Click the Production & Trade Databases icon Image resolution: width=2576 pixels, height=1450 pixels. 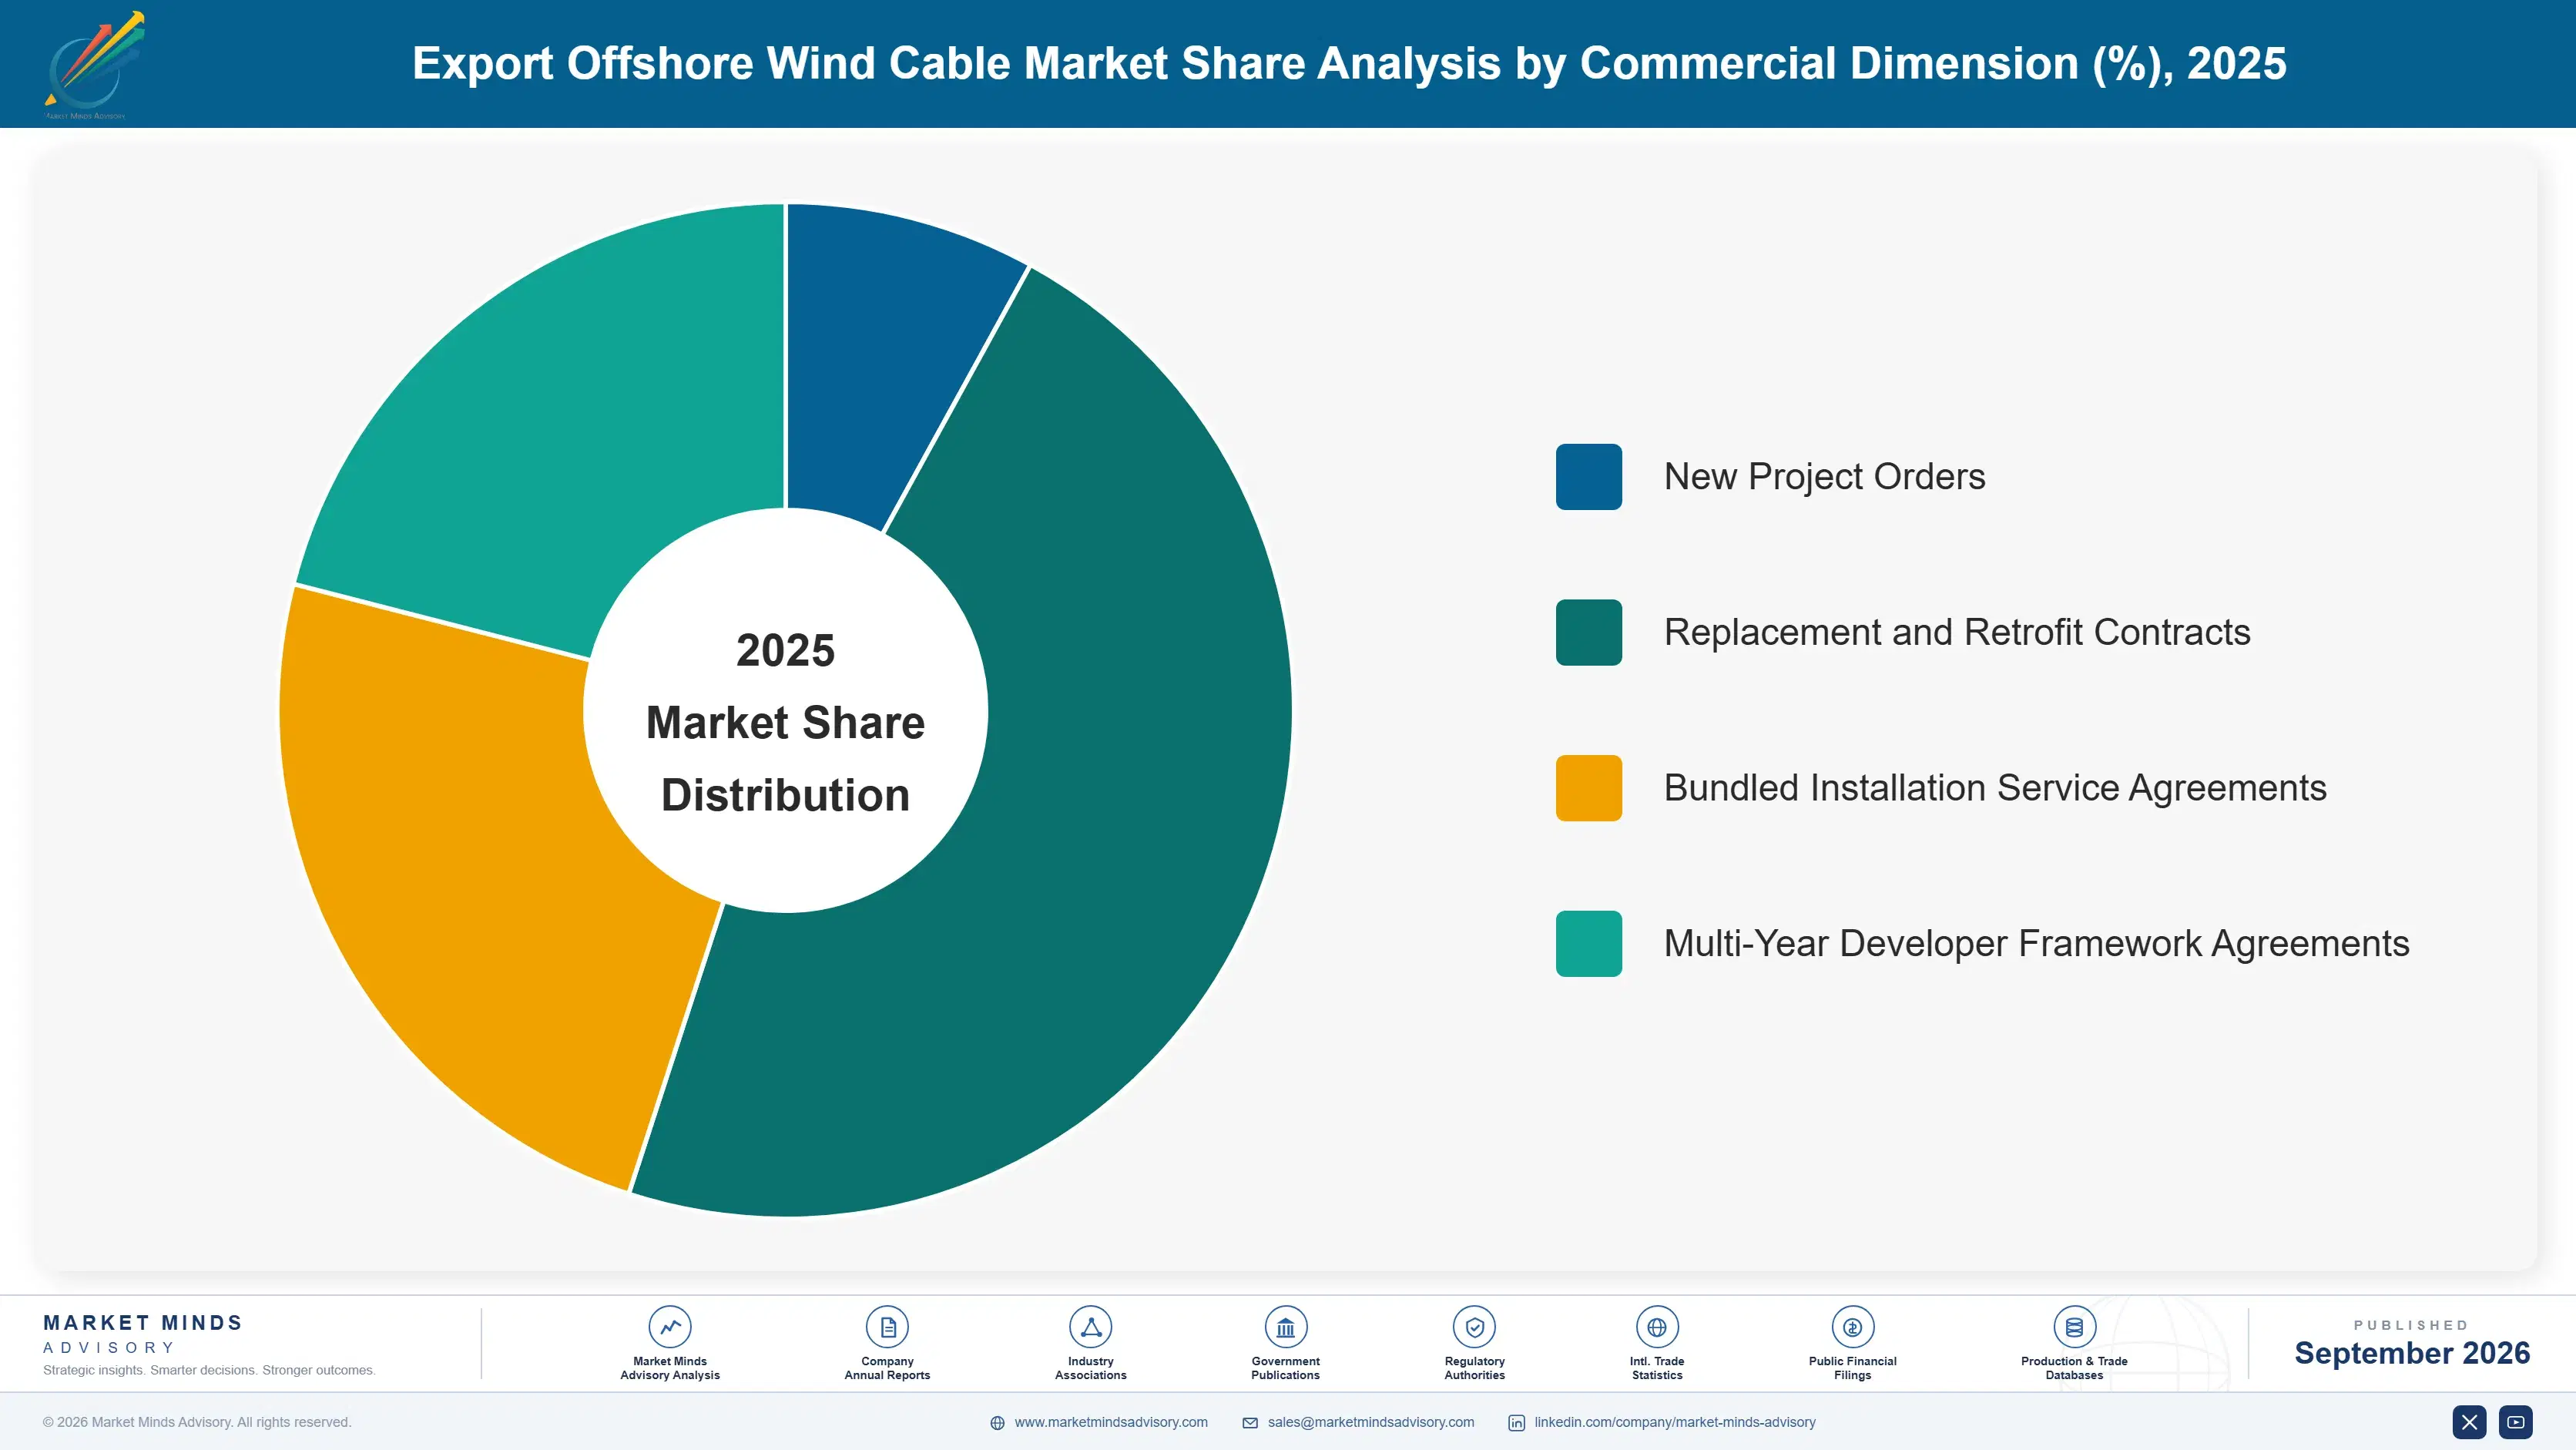coord(2074,1327)
